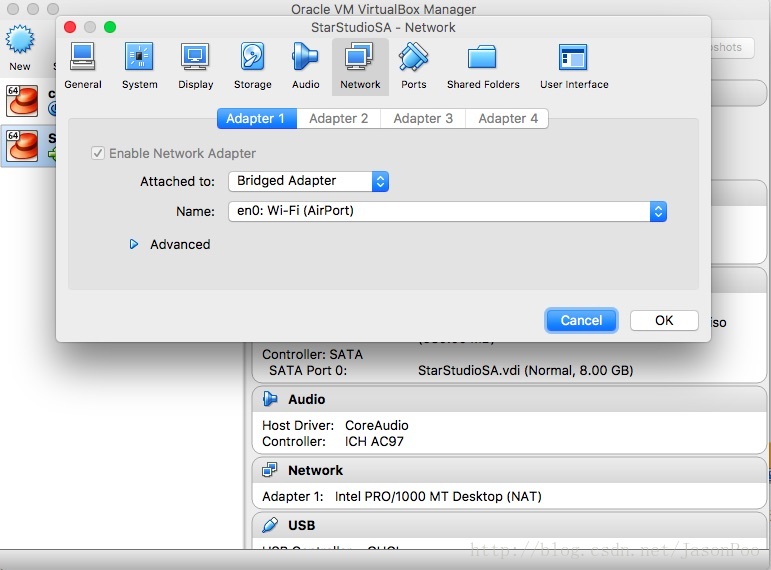Confirm settings with OK button

coord(664,321)
